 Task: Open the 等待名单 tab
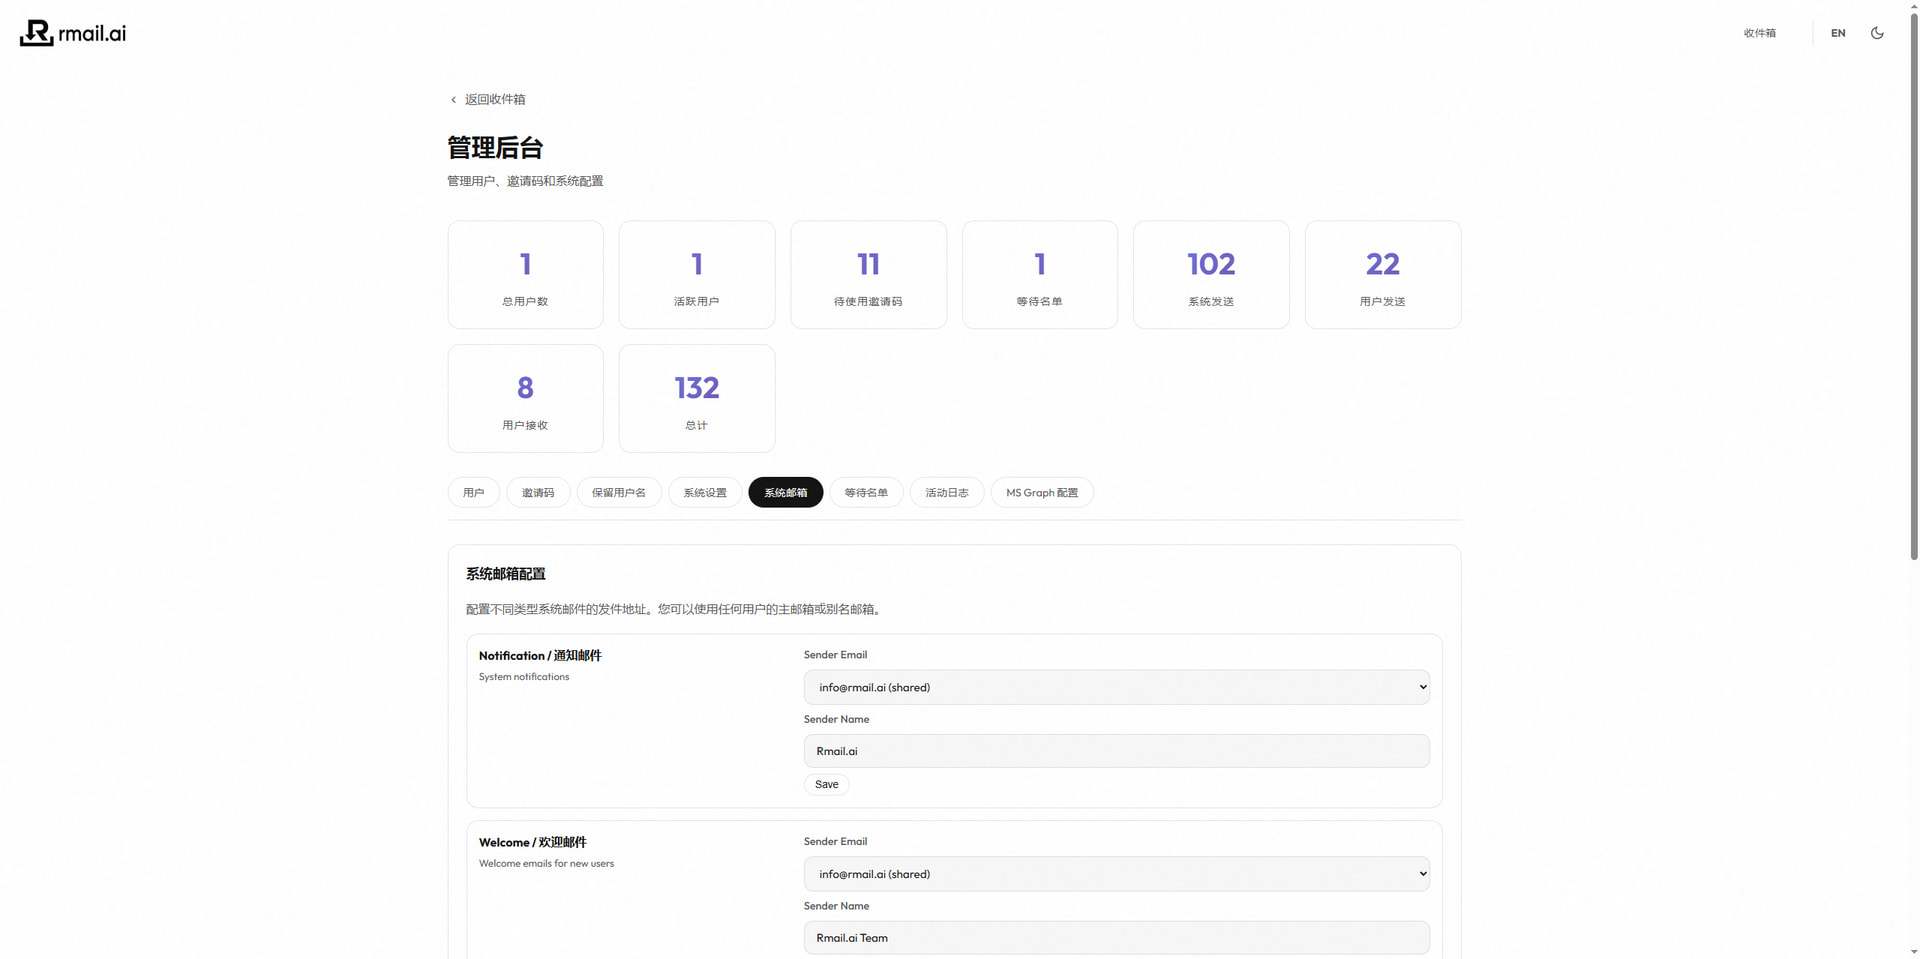(866, 492)
